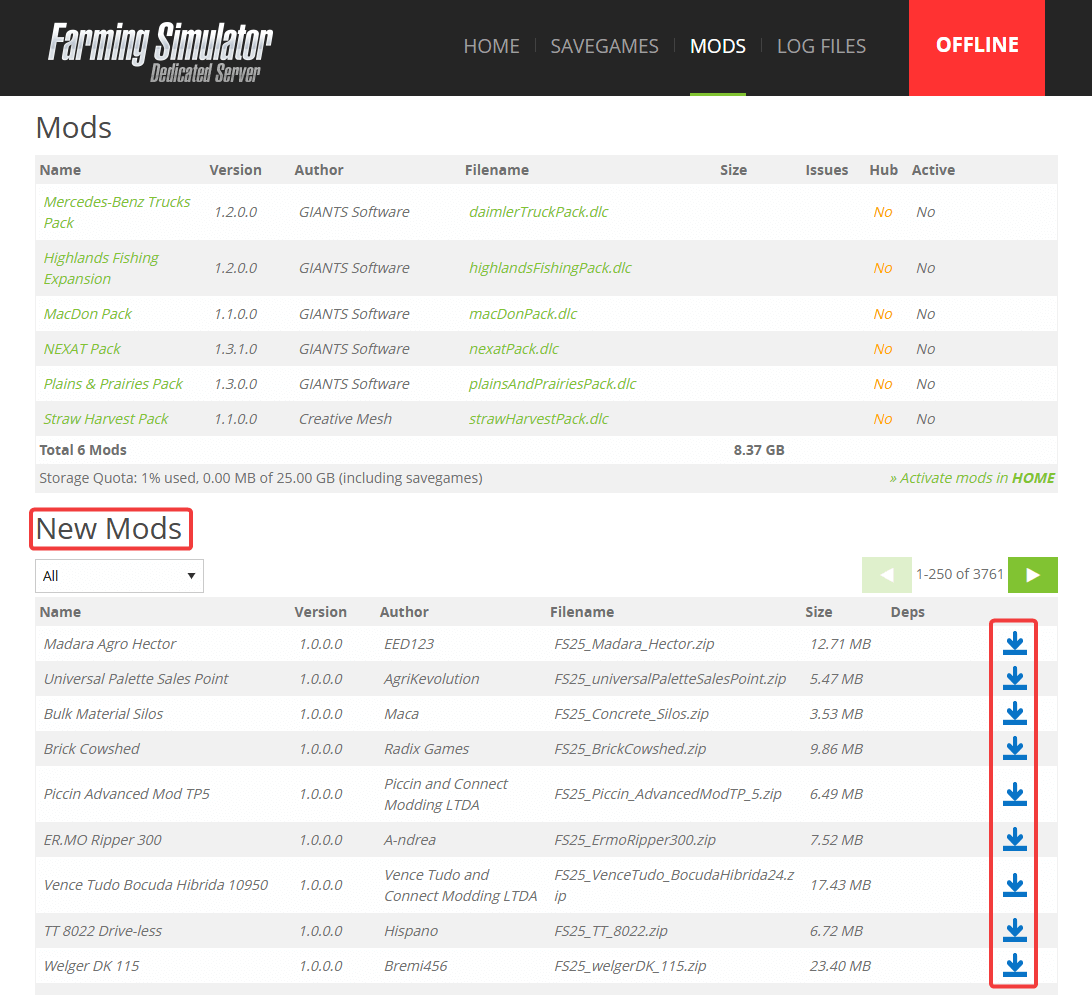Download the ER.MO Ripper 300 mod
The width and height of the screenshot is (1092, 995).
tap(1014, 839)
